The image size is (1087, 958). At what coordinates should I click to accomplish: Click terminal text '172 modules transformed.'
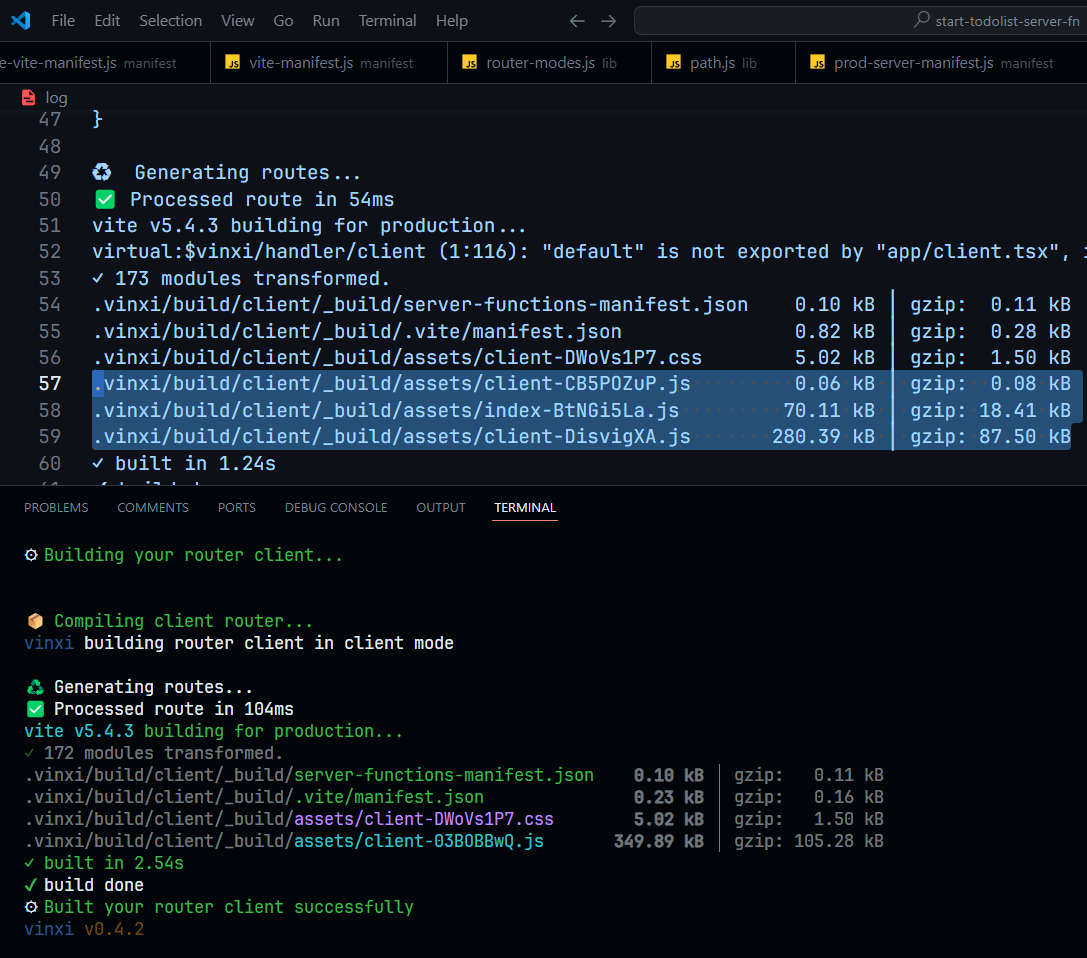click(163, 753)
